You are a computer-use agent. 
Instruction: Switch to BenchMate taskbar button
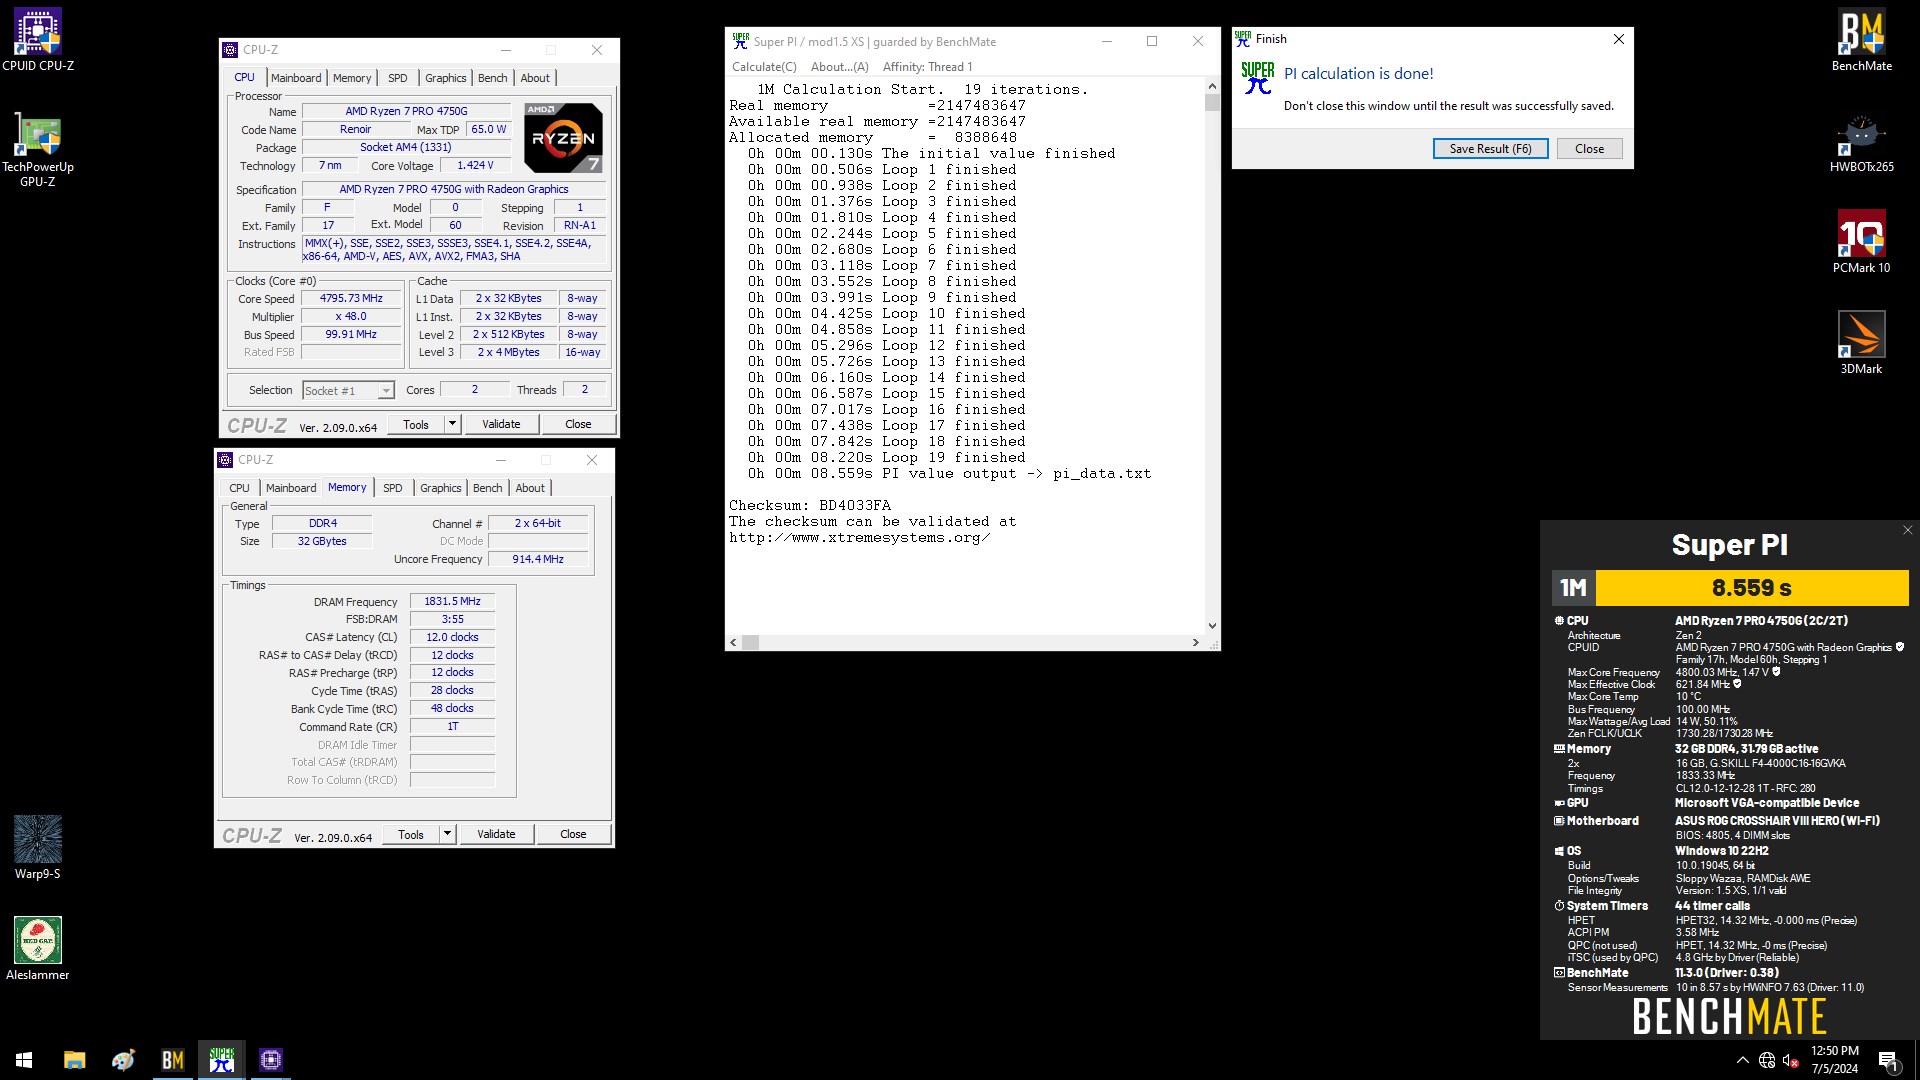[x=172, y=1060]
